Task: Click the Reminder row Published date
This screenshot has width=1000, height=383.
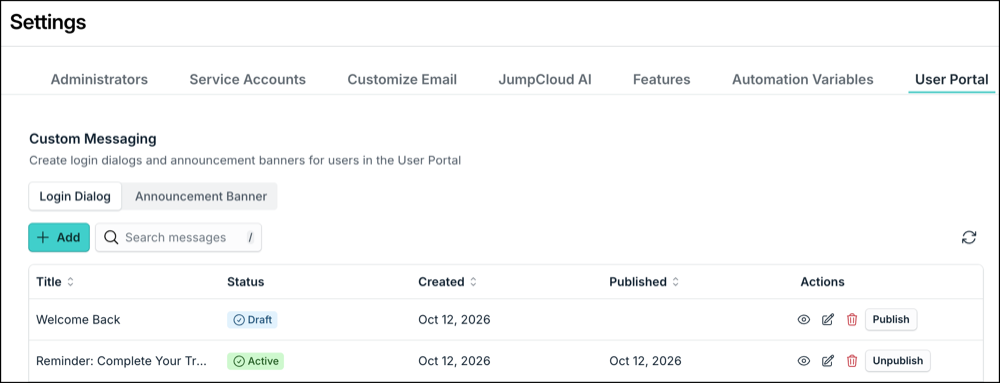Action: [x=645, y=361]
